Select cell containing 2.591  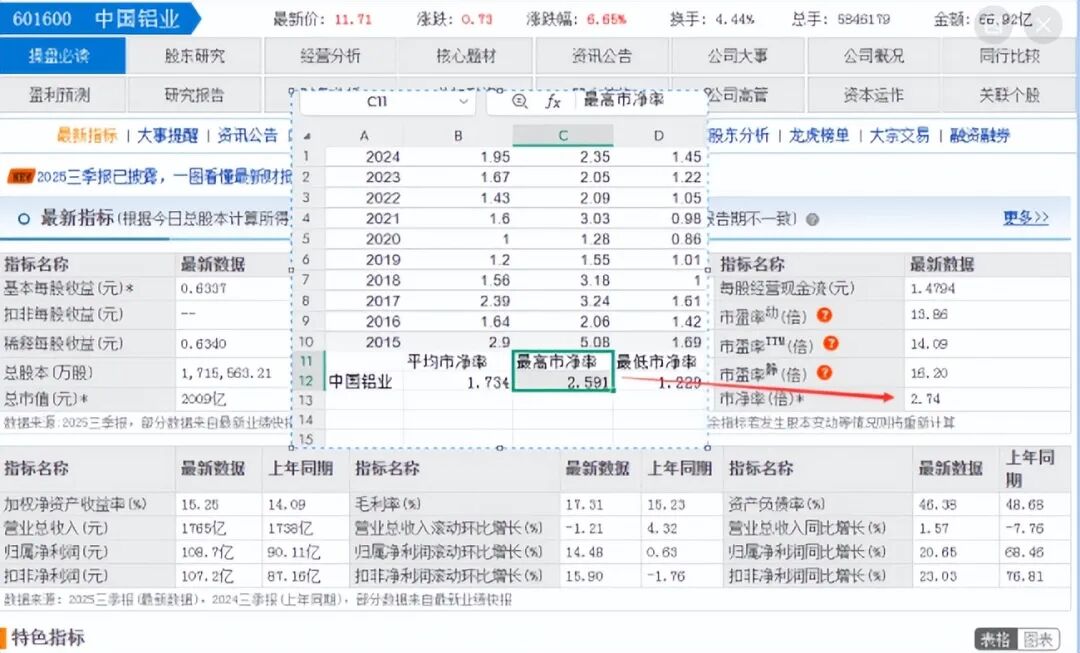coord(563,382)
